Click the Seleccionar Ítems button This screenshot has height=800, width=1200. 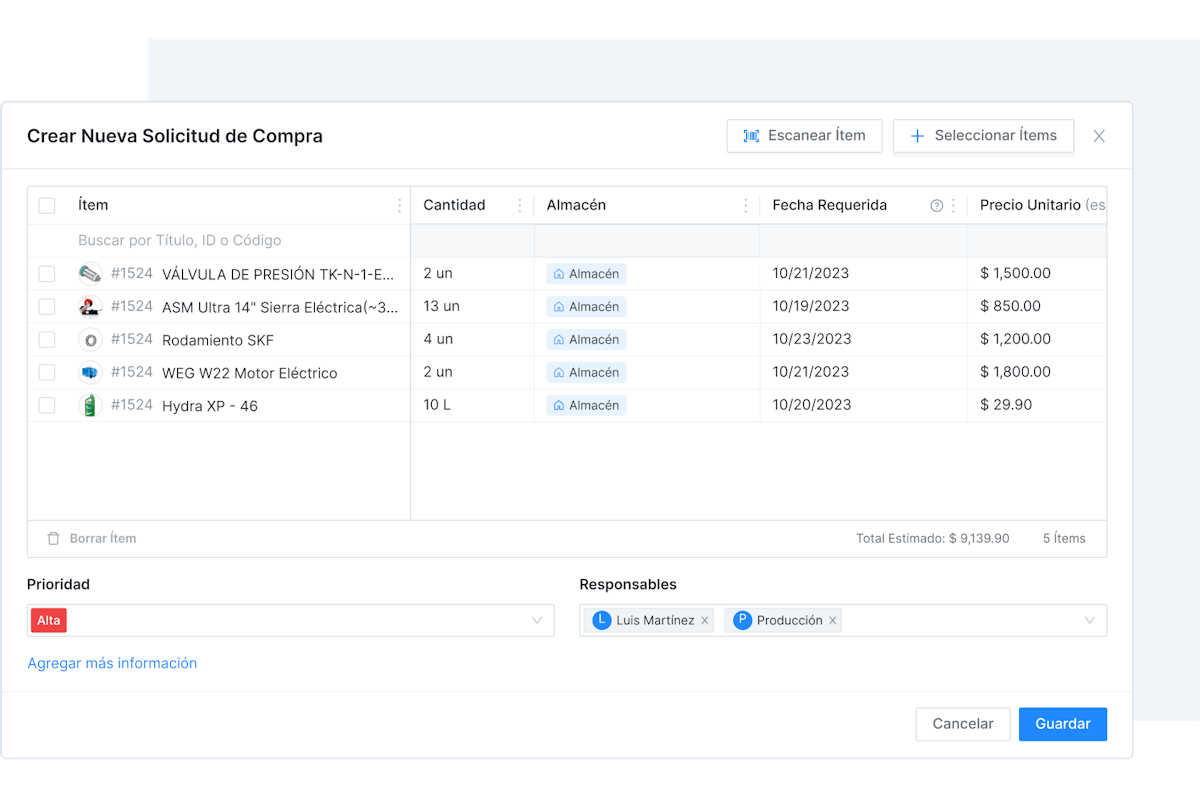click(x=983, y=136)
